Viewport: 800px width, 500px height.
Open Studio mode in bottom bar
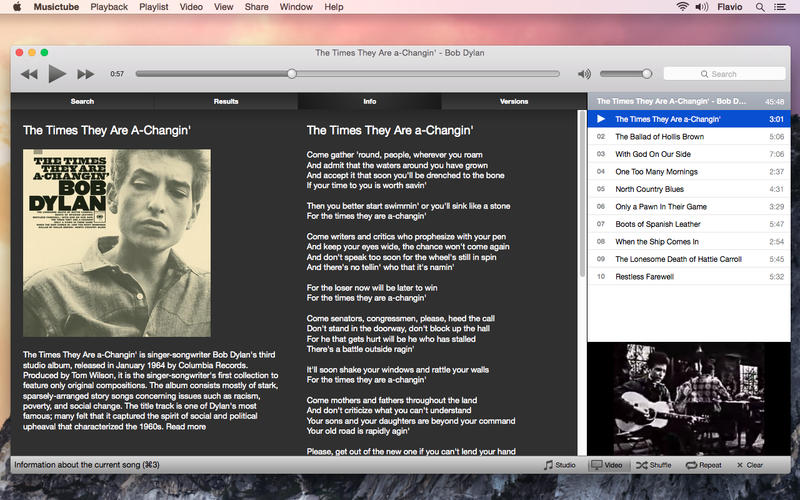tap(560, 465)
